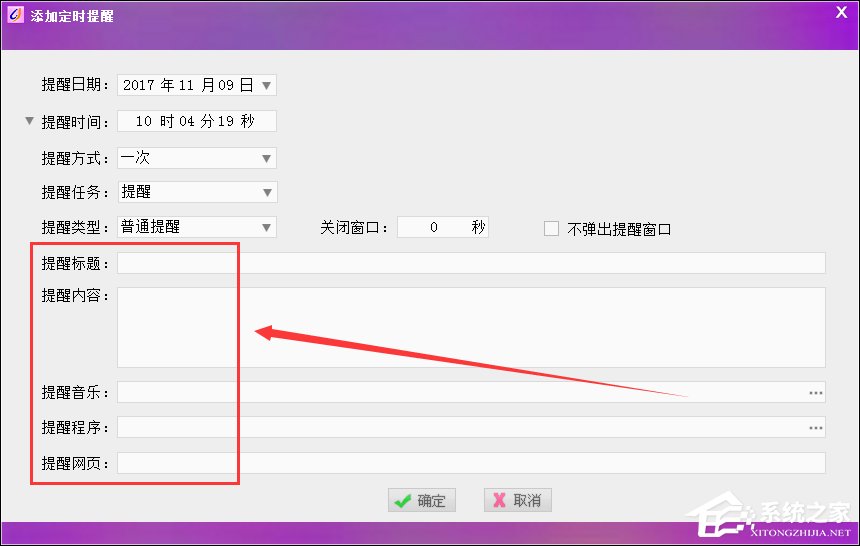860x546 pixels.
Task: Confirm with the 确定 button
Action: pyautogui.click(x=422, y=500)
